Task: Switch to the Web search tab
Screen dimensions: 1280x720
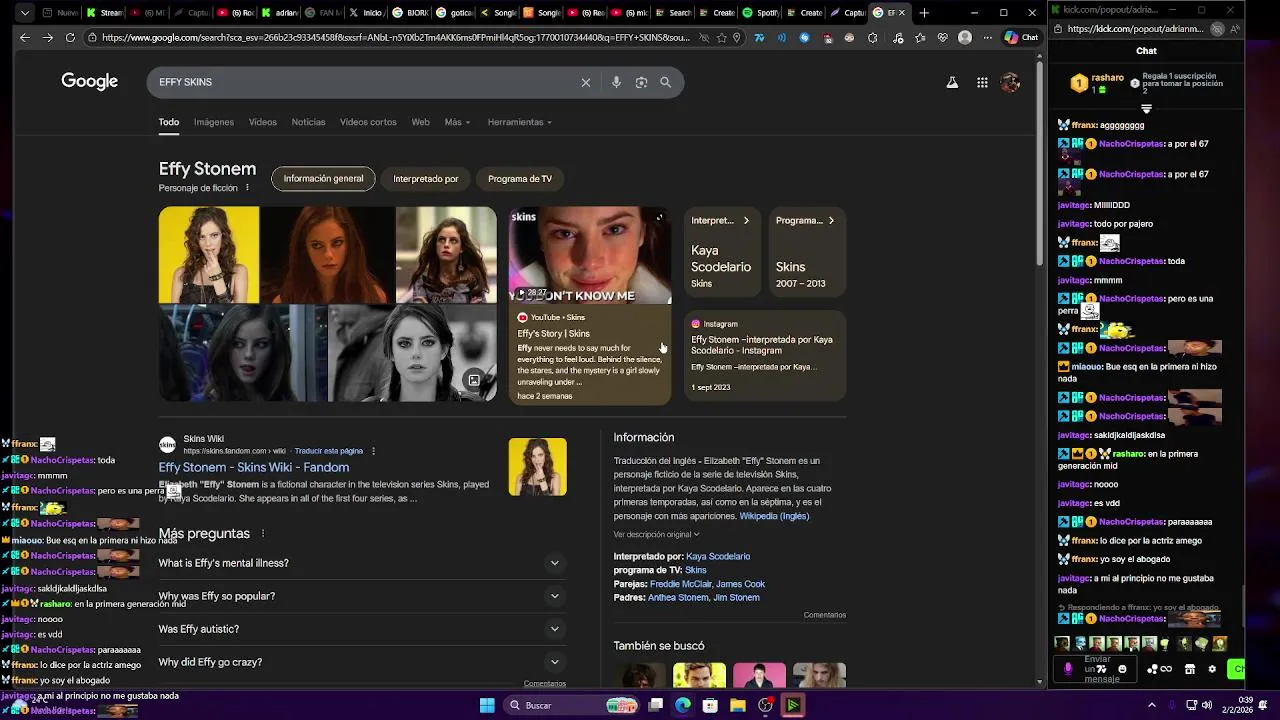Action: pos(420,122)
